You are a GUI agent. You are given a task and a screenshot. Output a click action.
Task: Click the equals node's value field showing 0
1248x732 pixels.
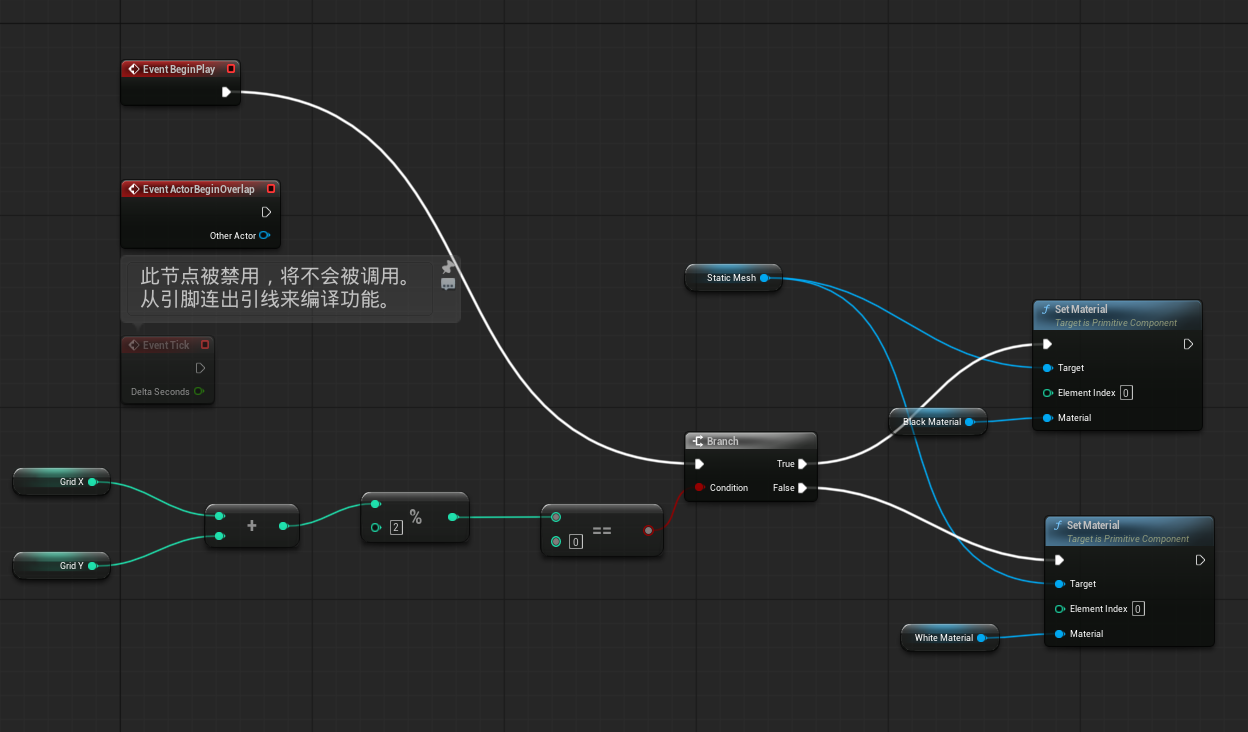[576, 542]
